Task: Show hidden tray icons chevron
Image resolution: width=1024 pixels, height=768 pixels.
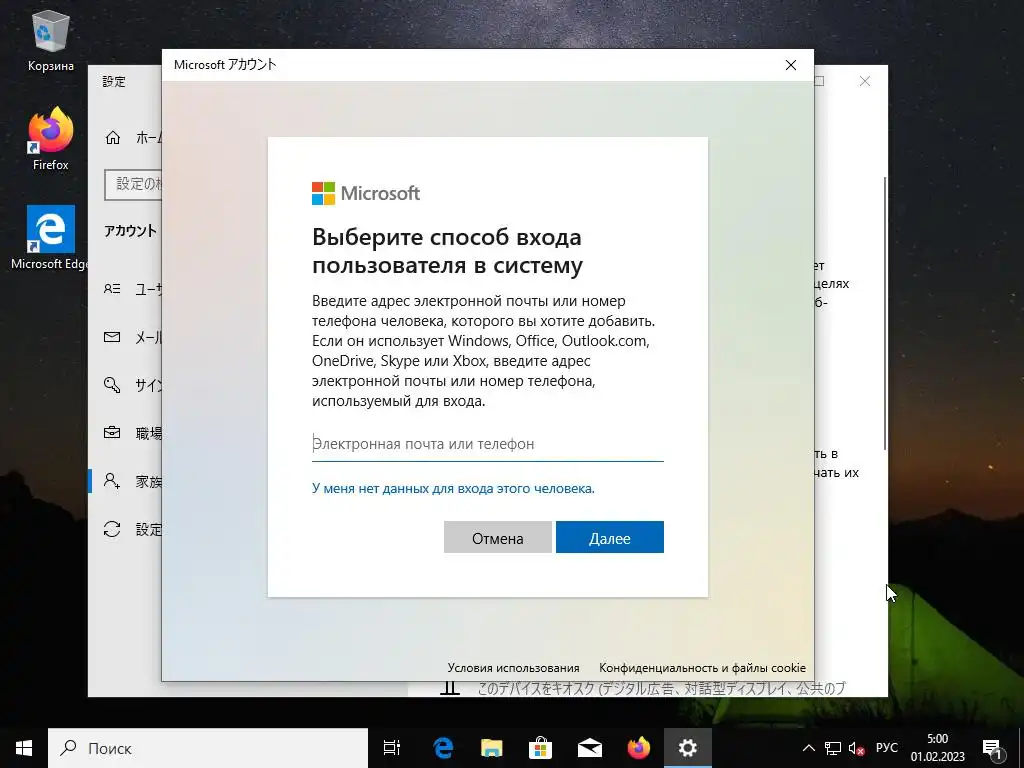Action: [808, 748]
